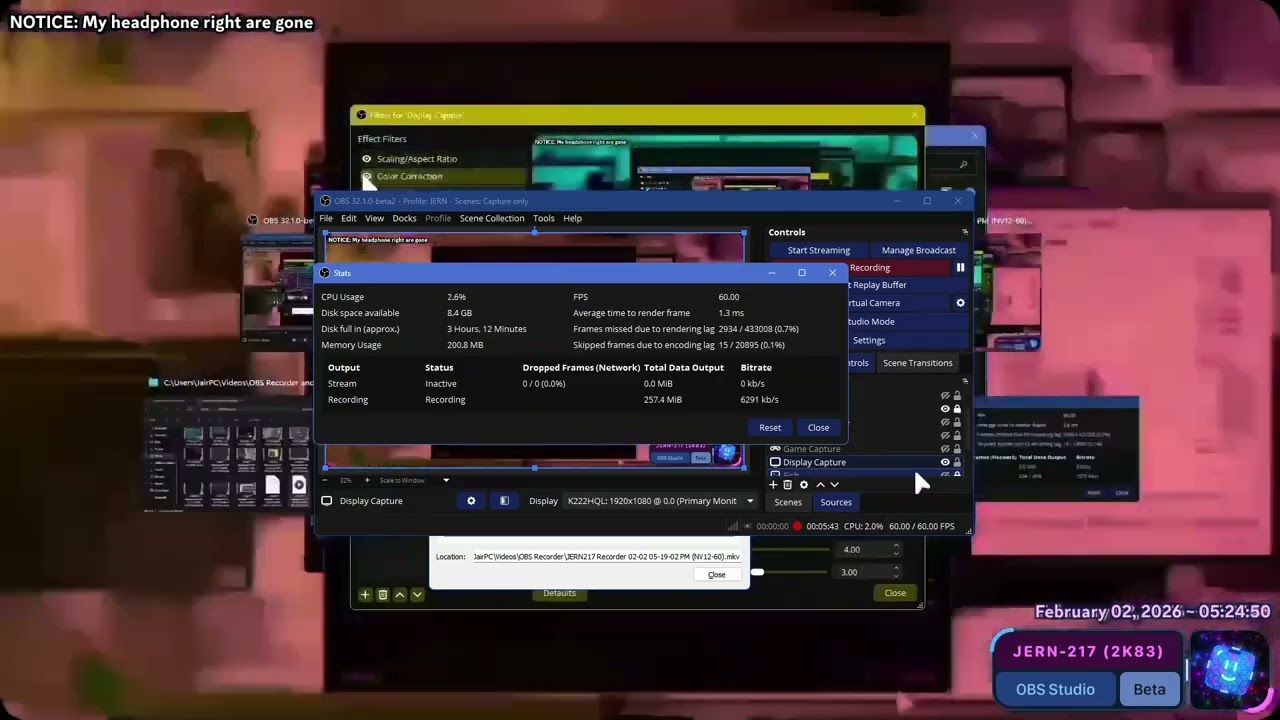Move the filter up in the Filters window

tap(400, 595)
